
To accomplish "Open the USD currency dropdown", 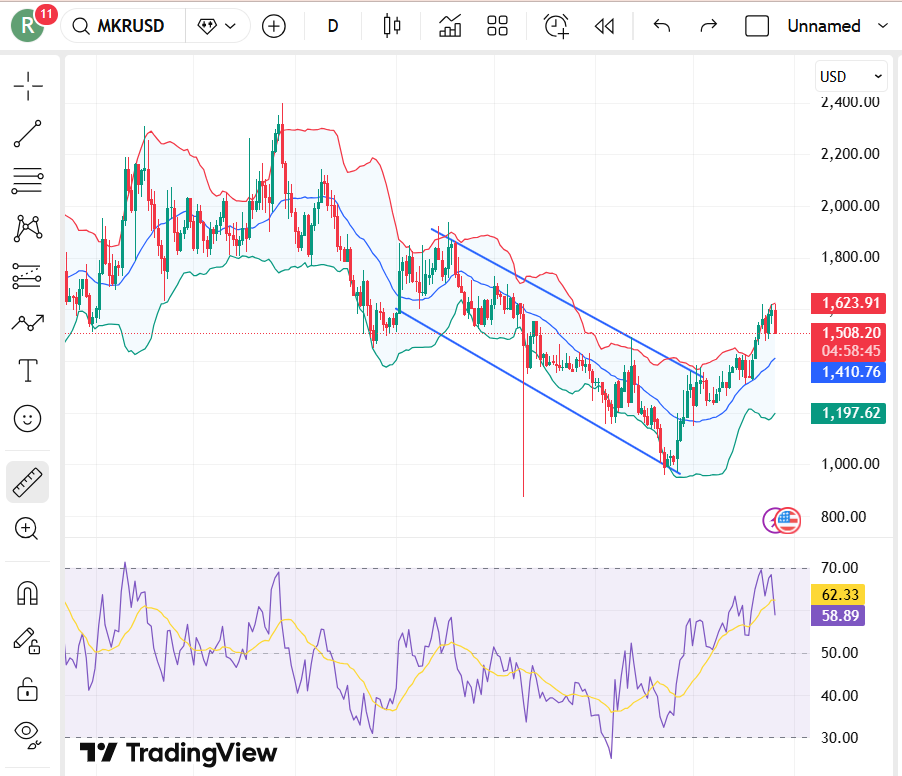I will 850,76.
